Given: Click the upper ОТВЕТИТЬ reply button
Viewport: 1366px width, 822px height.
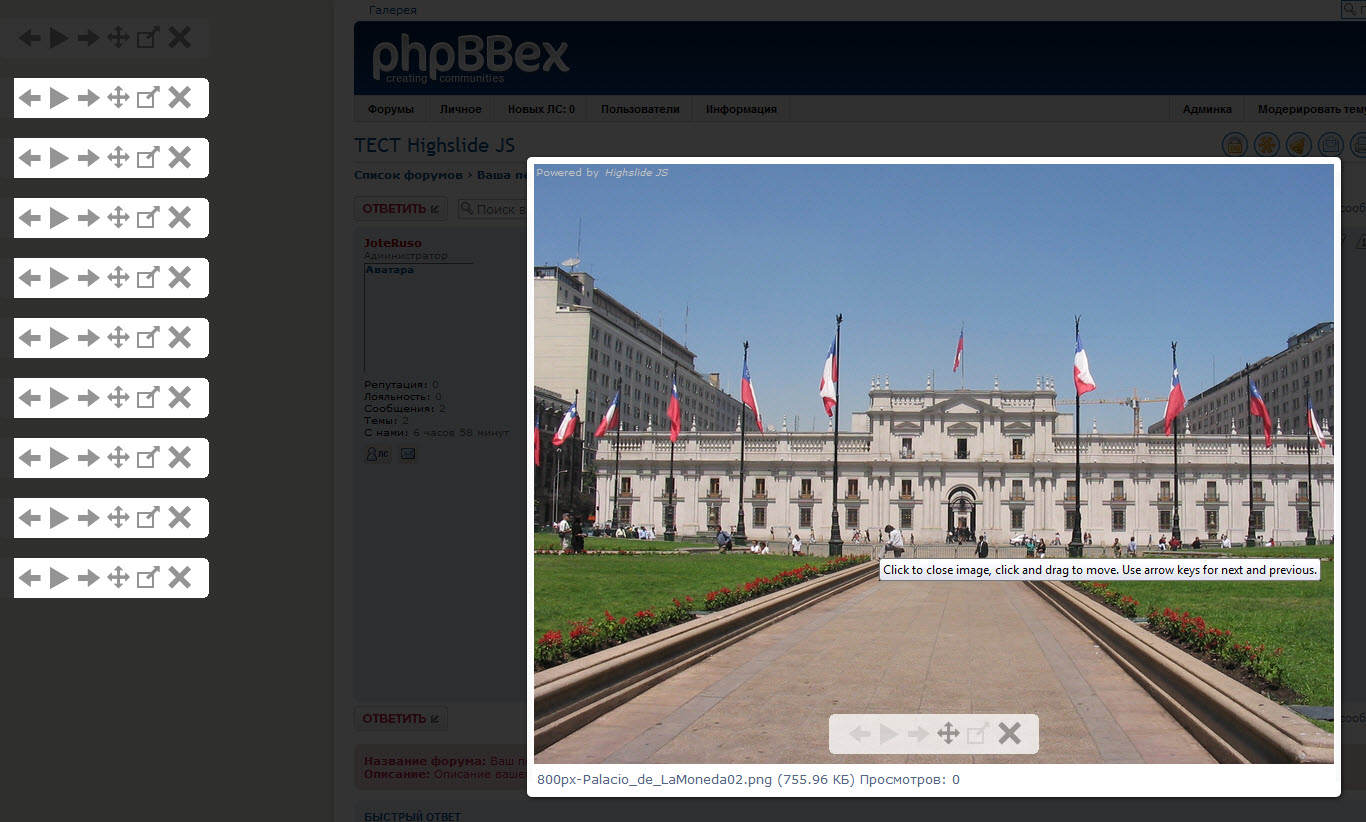Looking at the screenshot, I should pos(400,209).
